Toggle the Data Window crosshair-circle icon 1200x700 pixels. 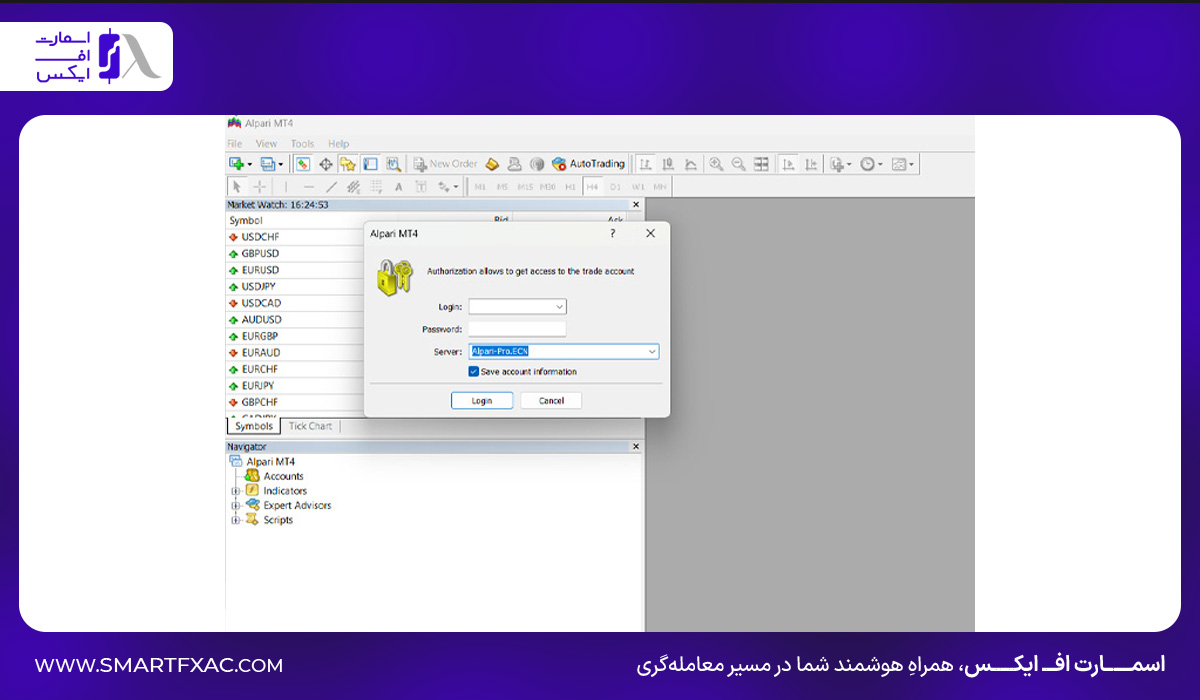[x=325, y=164]
